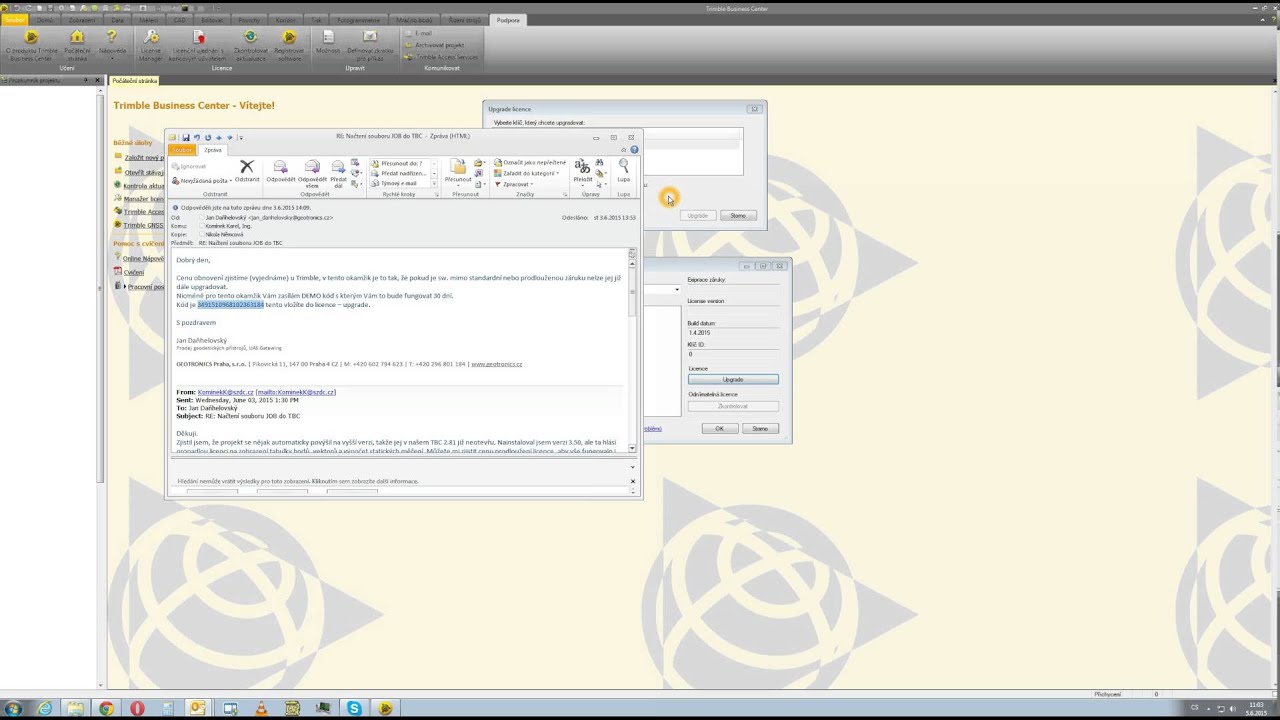Screen dimensions: 1280x720
Task: Expand email reading pane down arrow
Action: [x=632, y=467]
